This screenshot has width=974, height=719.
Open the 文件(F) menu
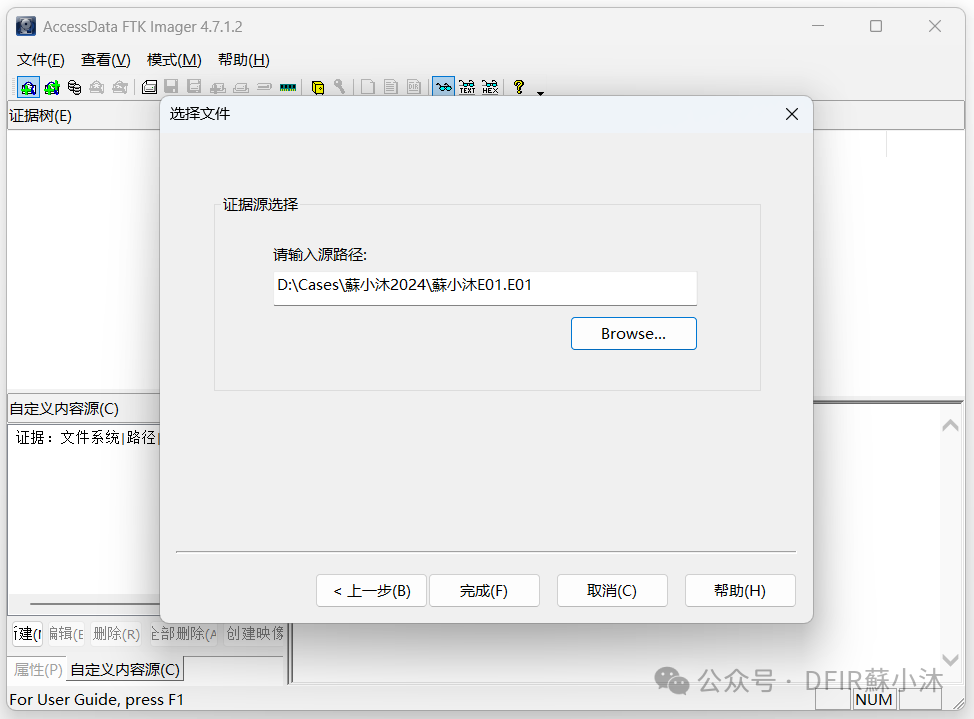[40, 60]
